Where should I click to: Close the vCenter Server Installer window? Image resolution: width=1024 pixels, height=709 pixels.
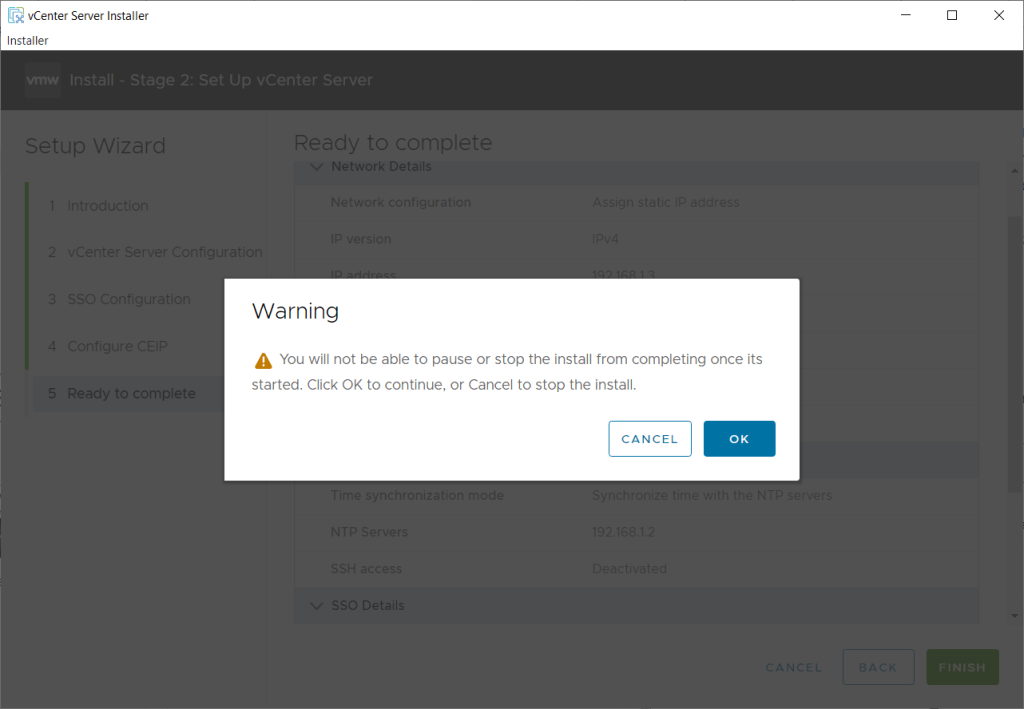pyautogui.click(x=998, y=15)
